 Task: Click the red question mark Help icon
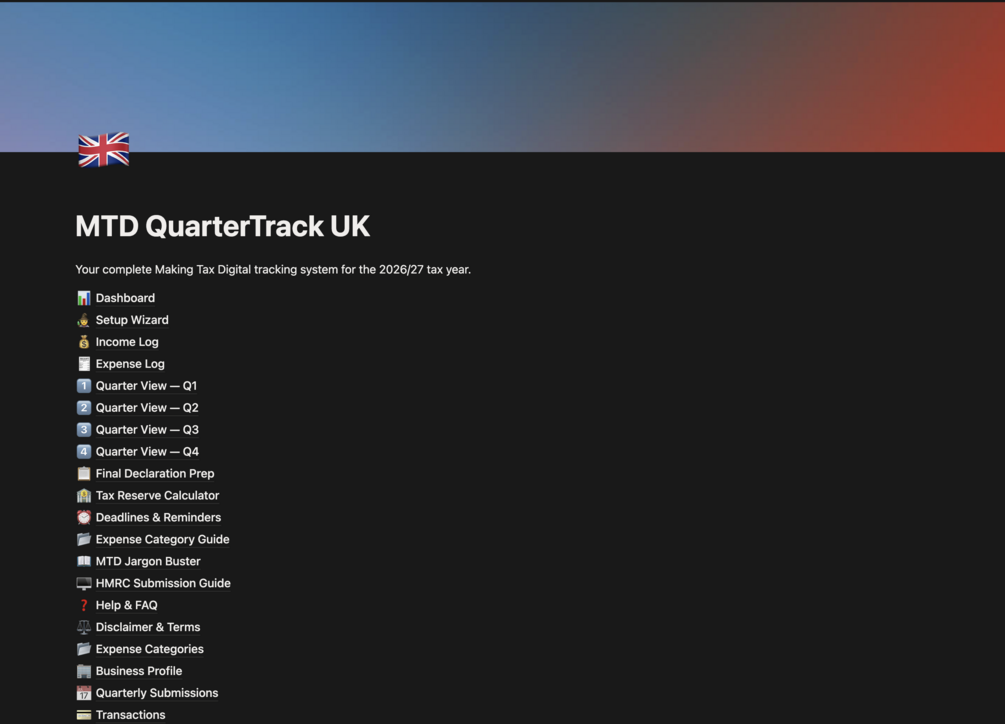coord(84,606)
